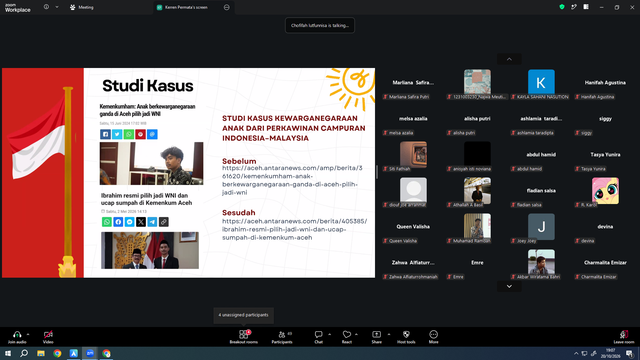Select R. Kartil's pink pony avatar
640x360 pixels.
605,191
